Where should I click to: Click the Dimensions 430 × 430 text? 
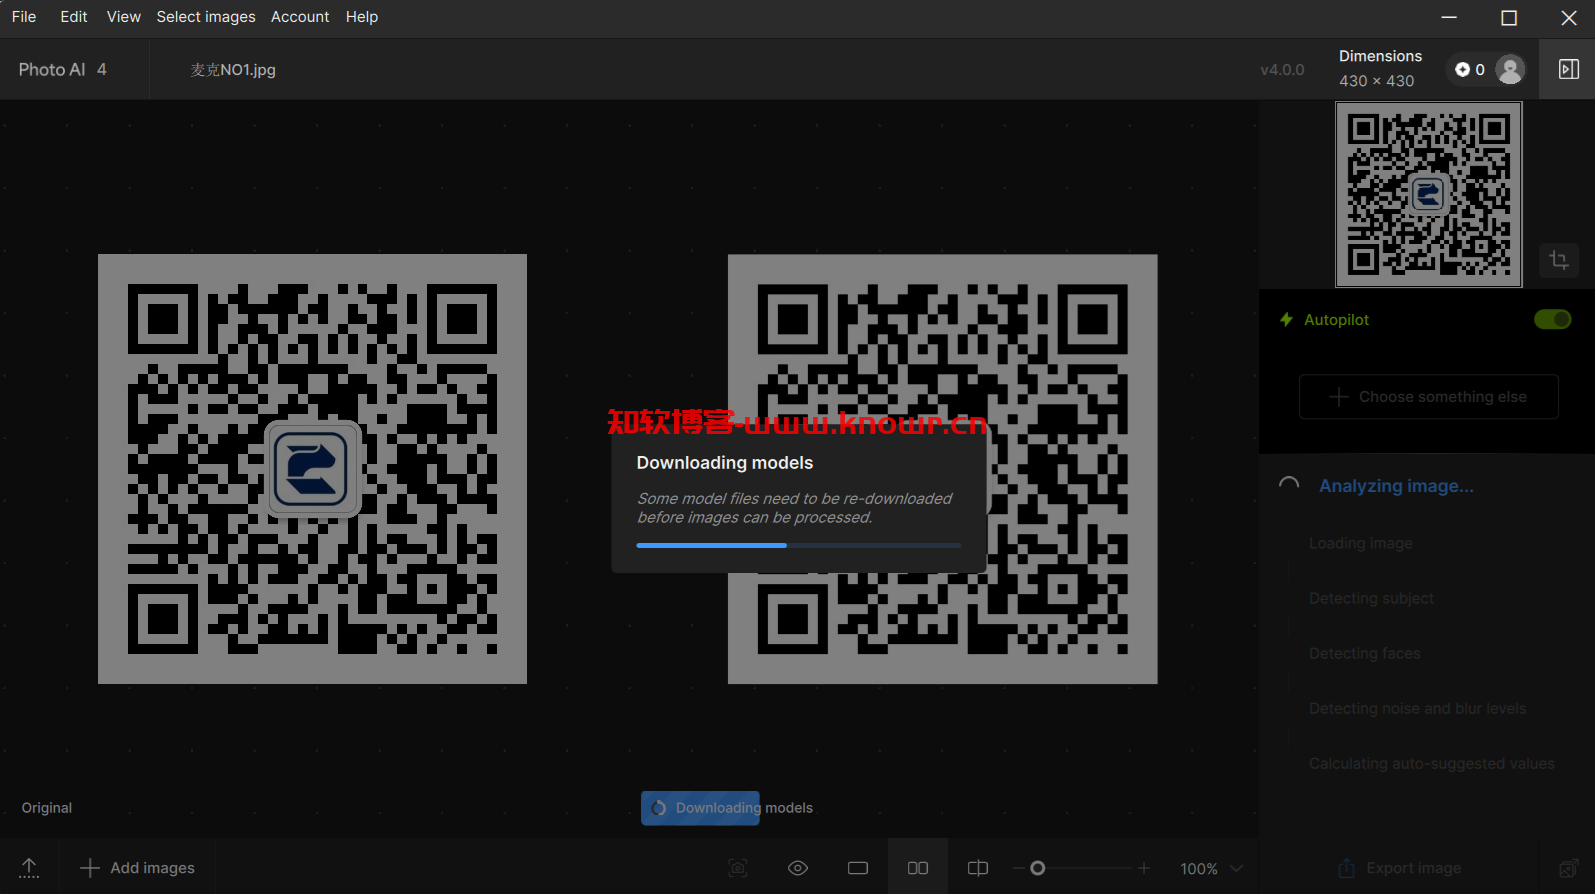coord(1380,69)
